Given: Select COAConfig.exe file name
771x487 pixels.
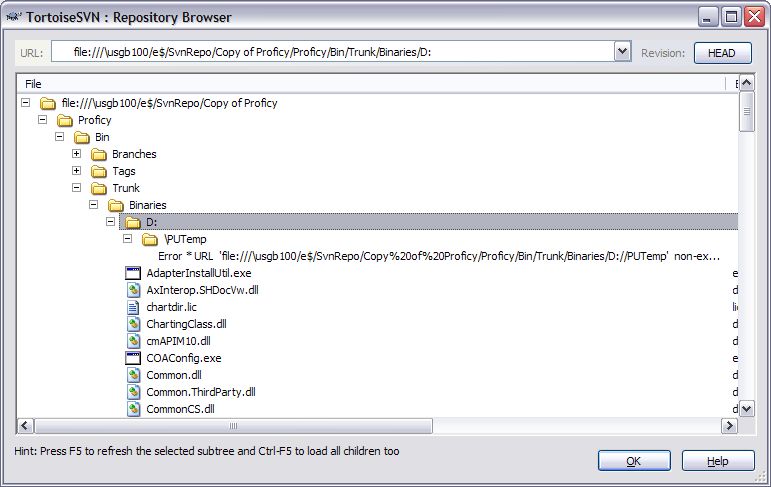Looking at the screenshot, I should tap(184, 358).
